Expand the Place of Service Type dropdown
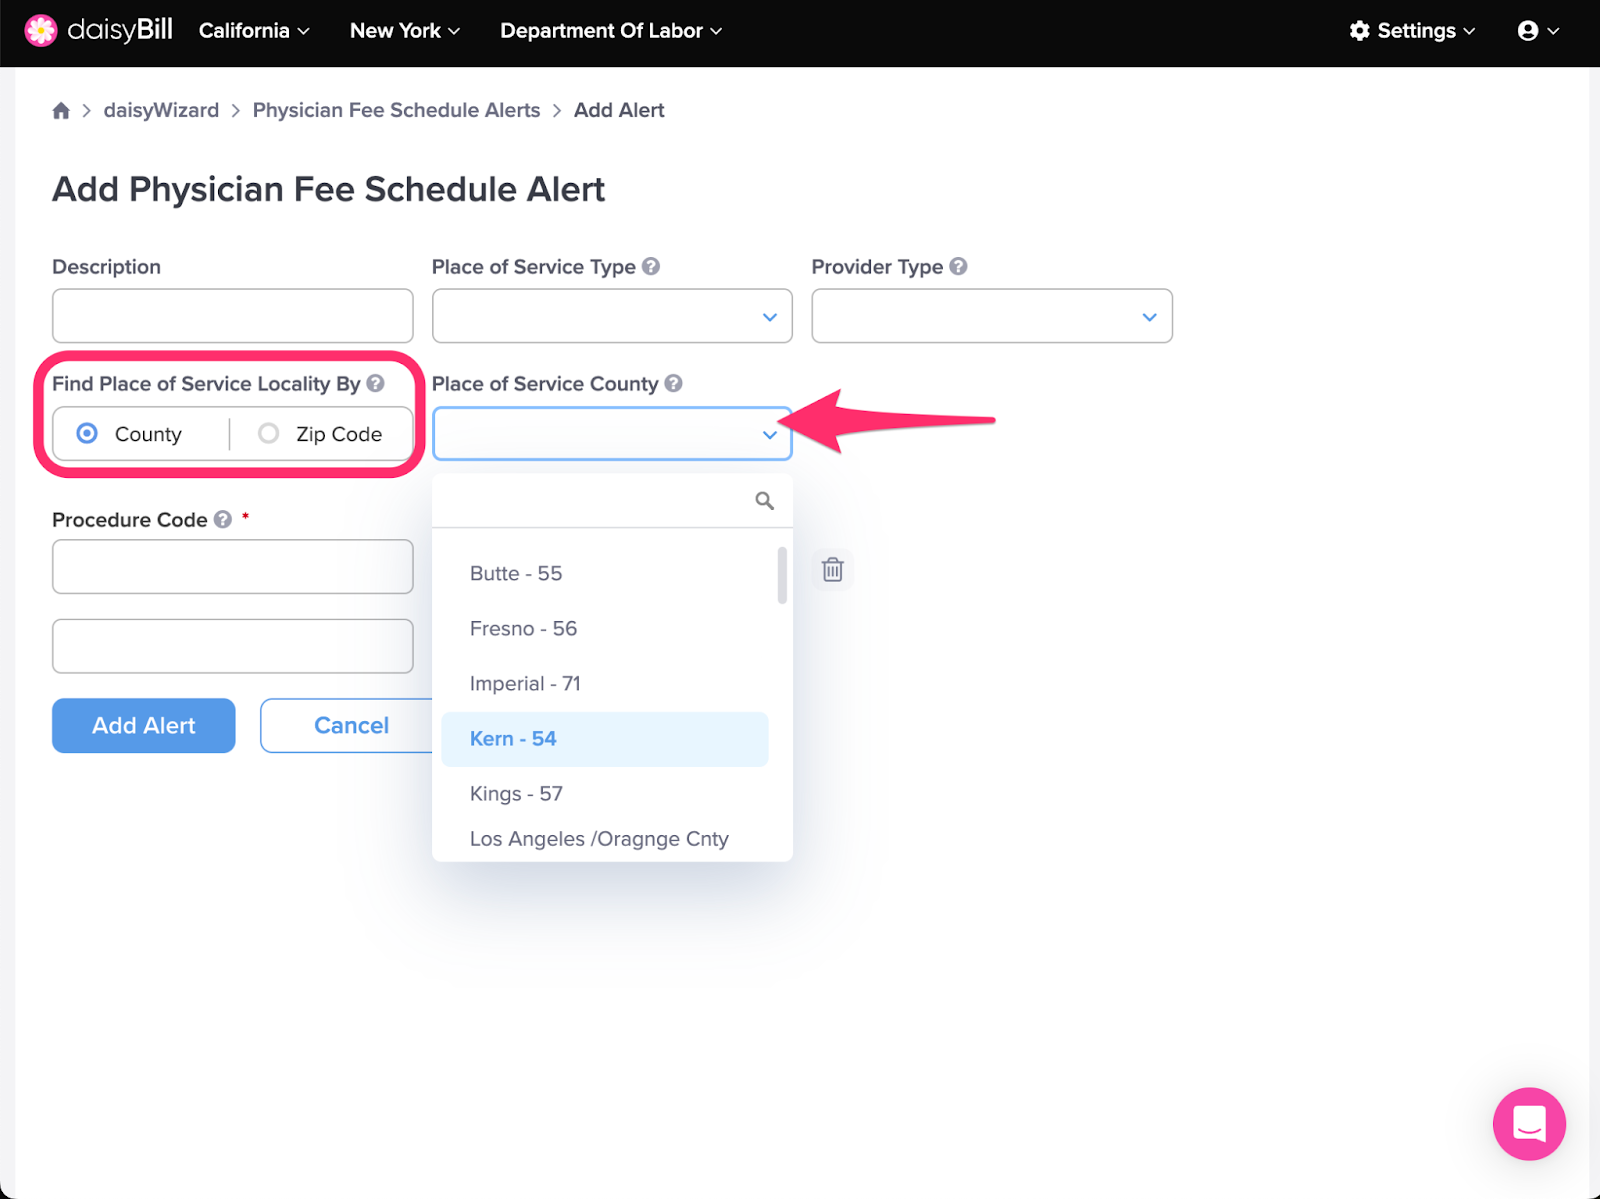This screenshot has width=1600, height=1199. 612,316
